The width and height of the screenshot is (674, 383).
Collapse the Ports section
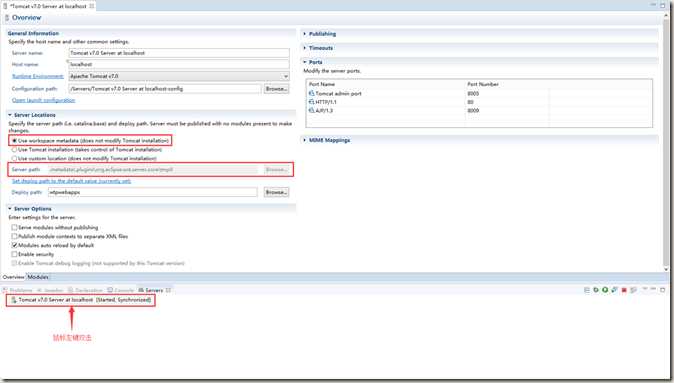[x=305, y=62]
